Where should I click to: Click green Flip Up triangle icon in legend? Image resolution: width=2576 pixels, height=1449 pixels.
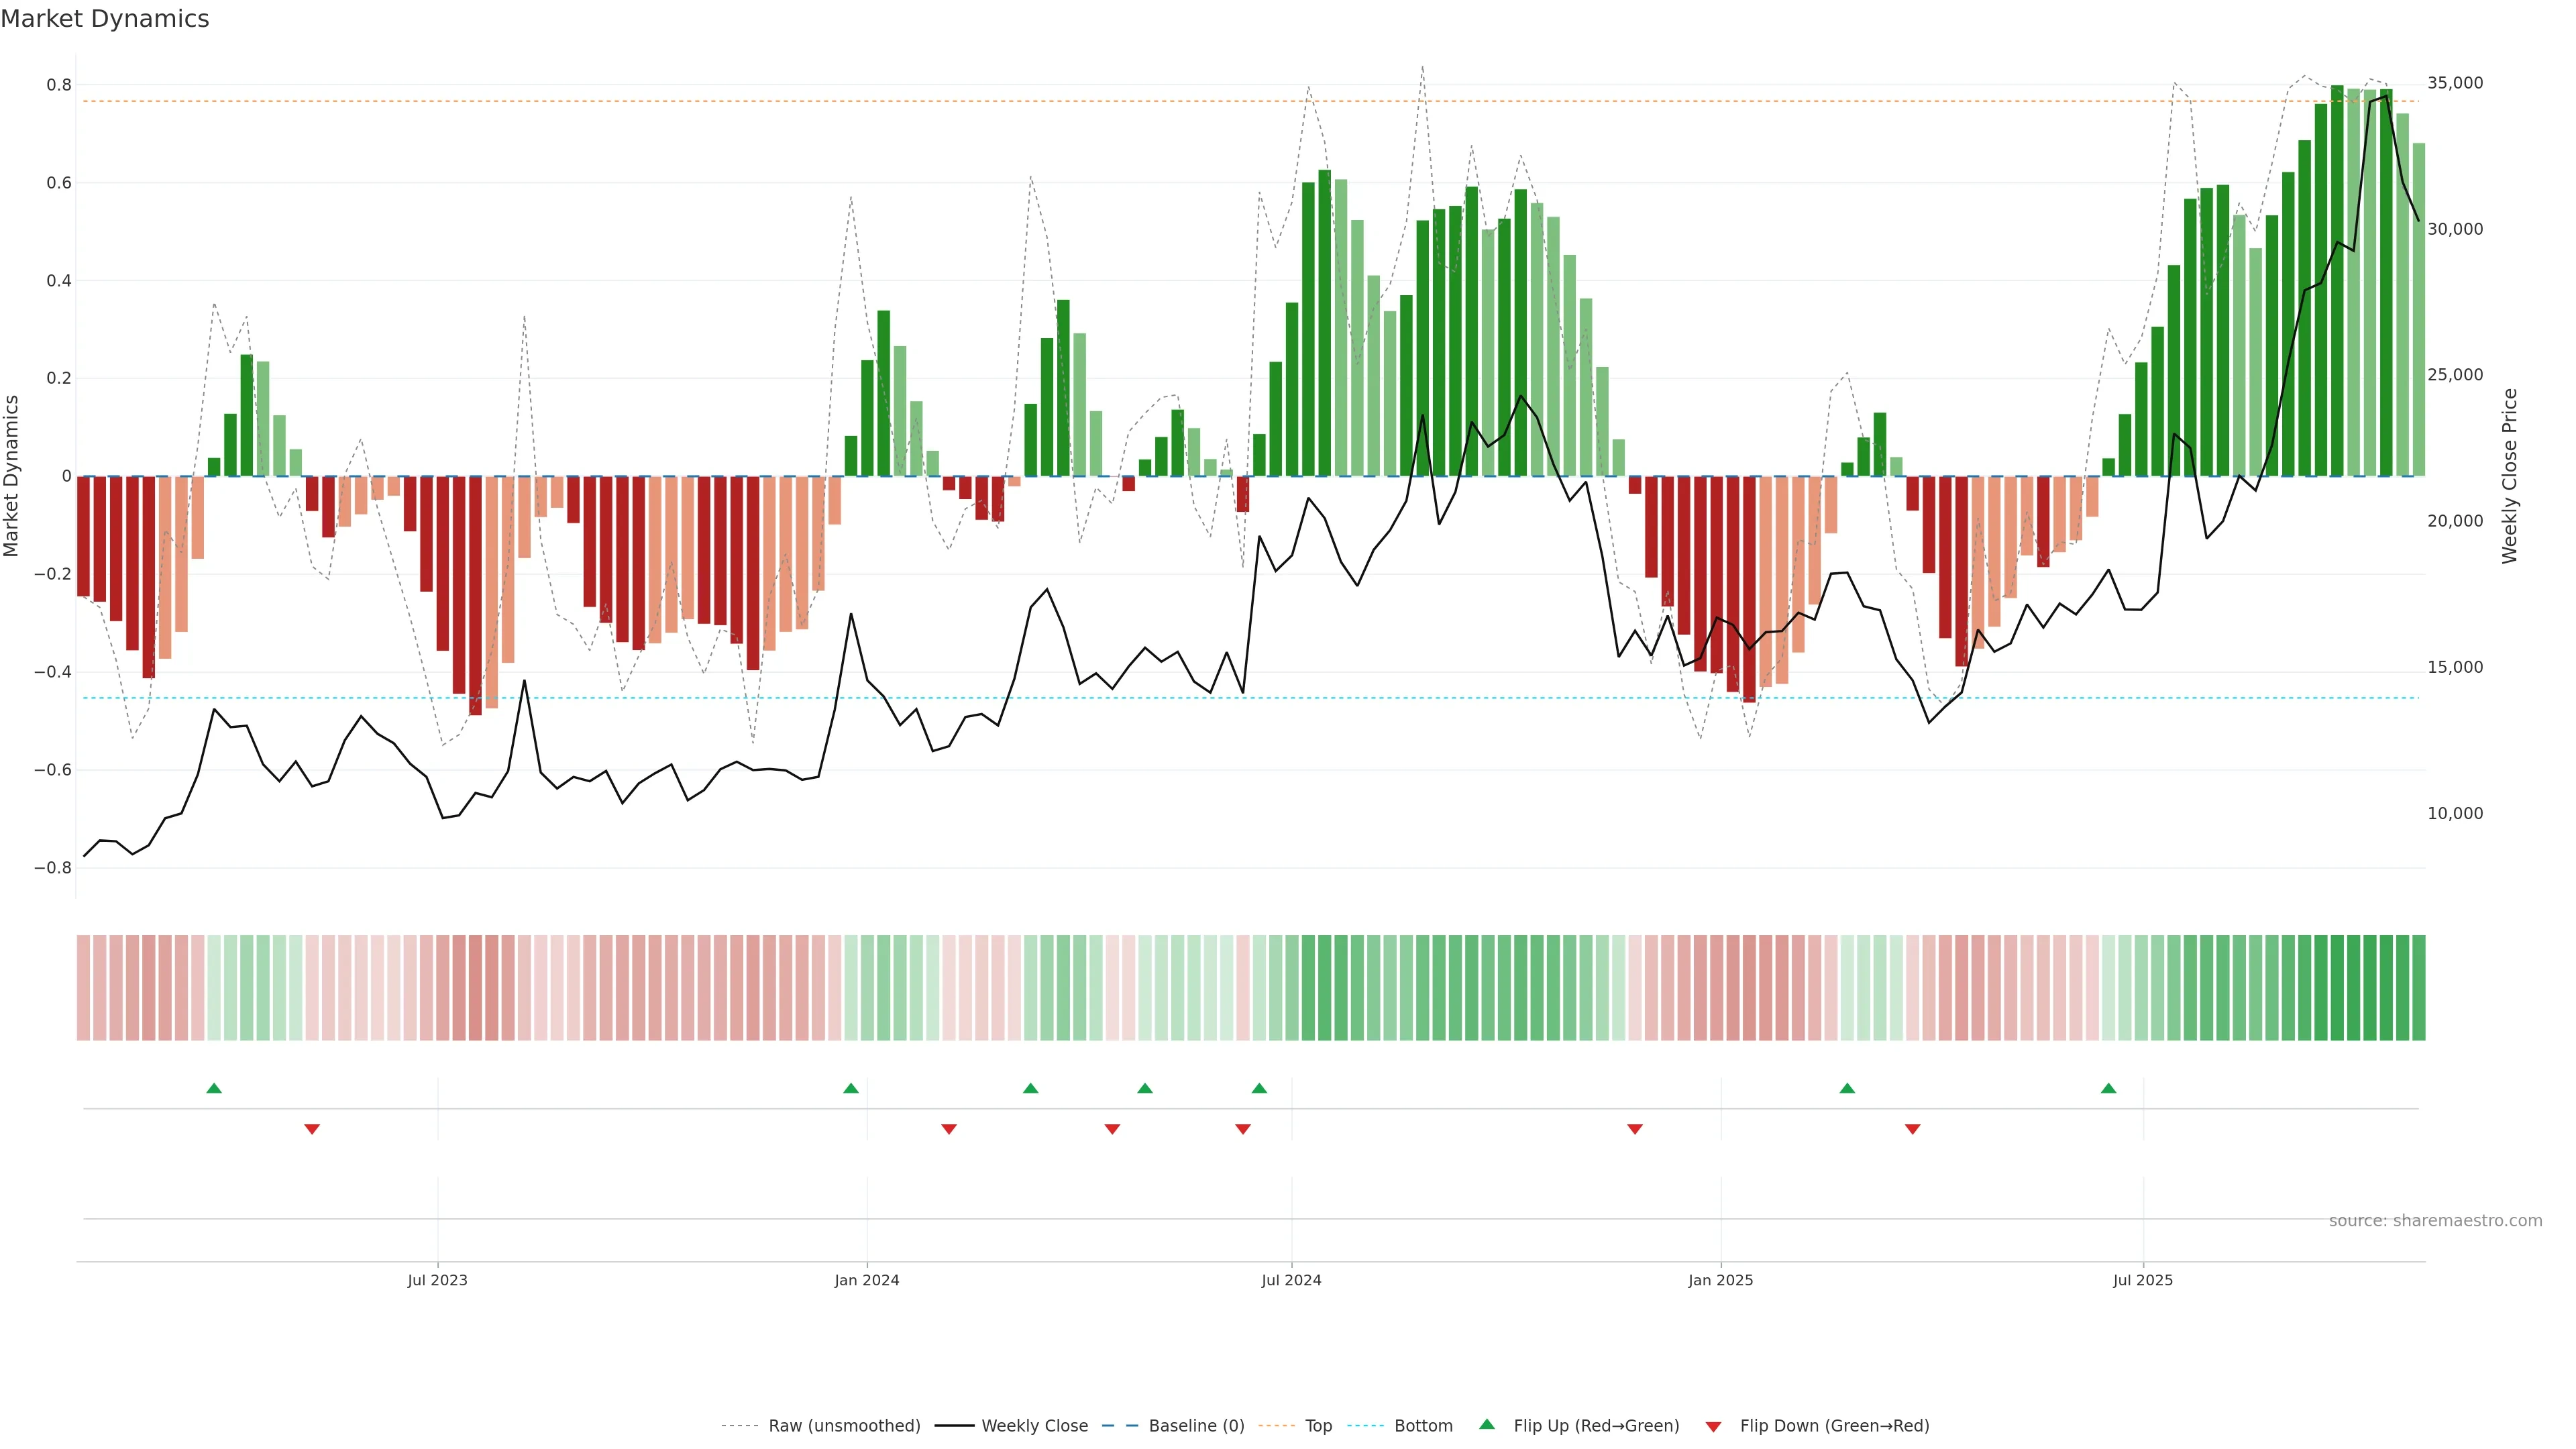1487,1424
